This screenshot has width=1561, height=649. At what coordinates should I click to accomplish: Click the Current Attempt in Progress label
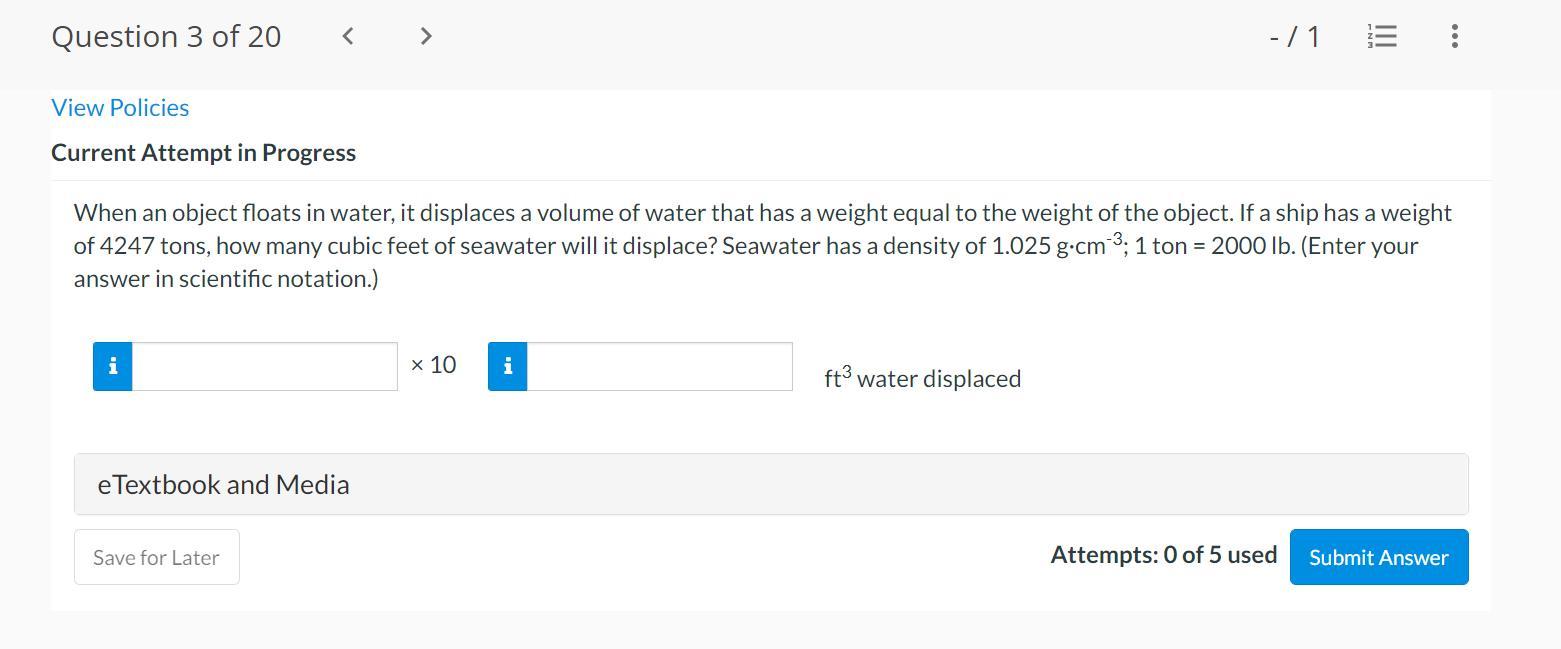[203, 153]
